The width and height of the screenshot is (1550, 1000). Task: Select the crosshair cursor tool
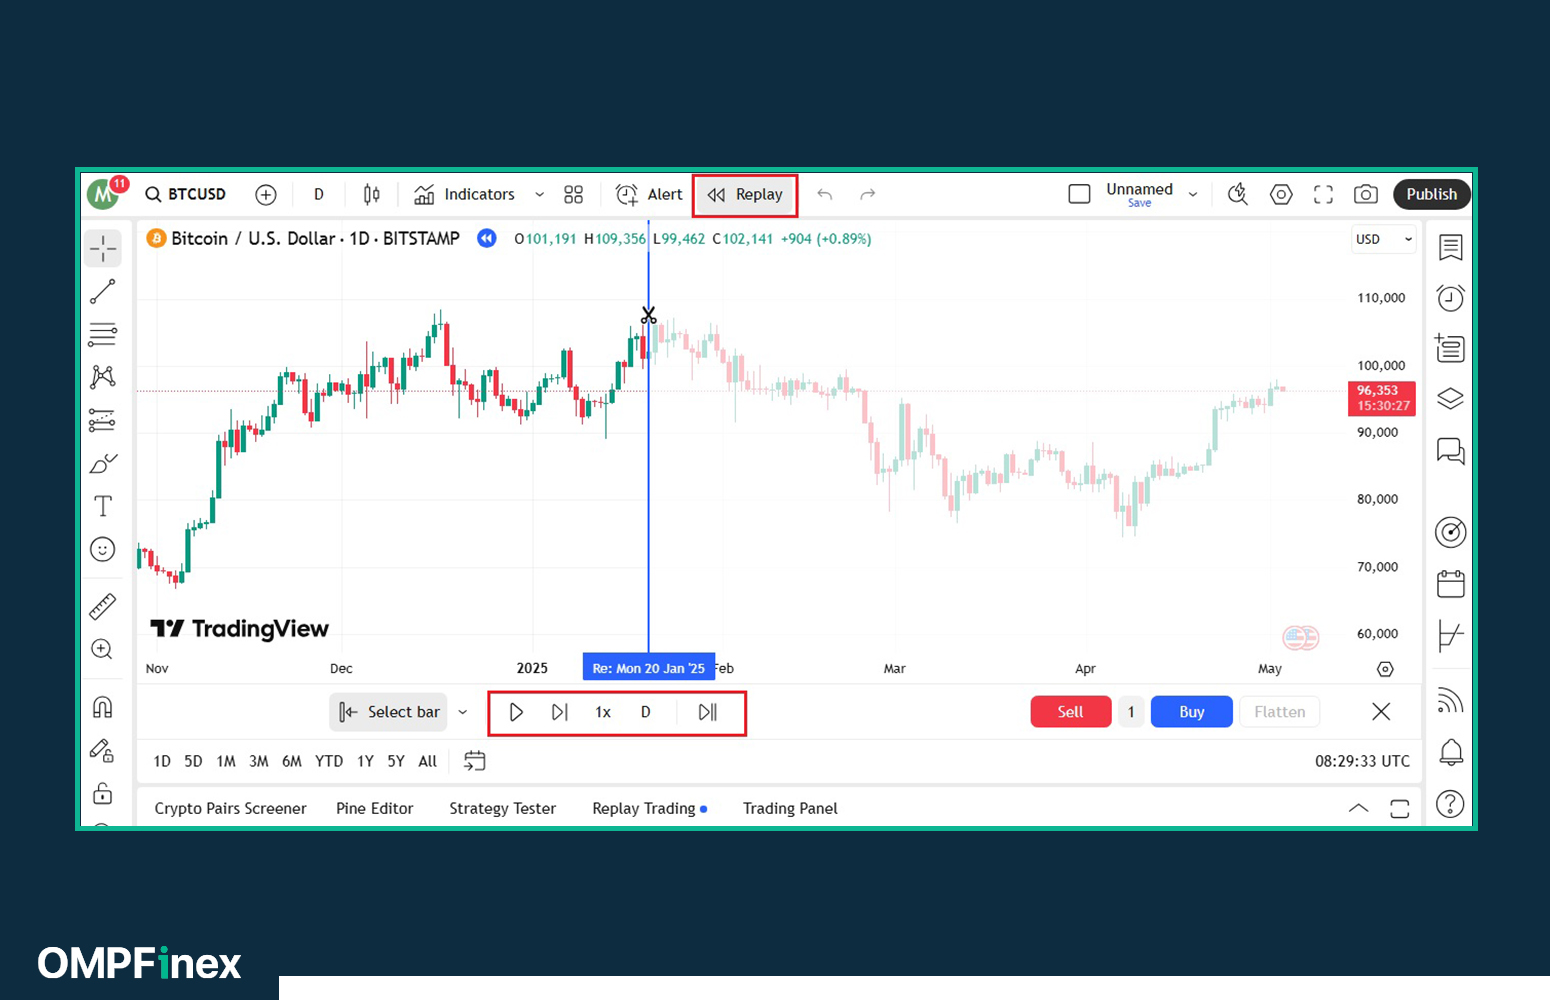[x=103, y=248]
